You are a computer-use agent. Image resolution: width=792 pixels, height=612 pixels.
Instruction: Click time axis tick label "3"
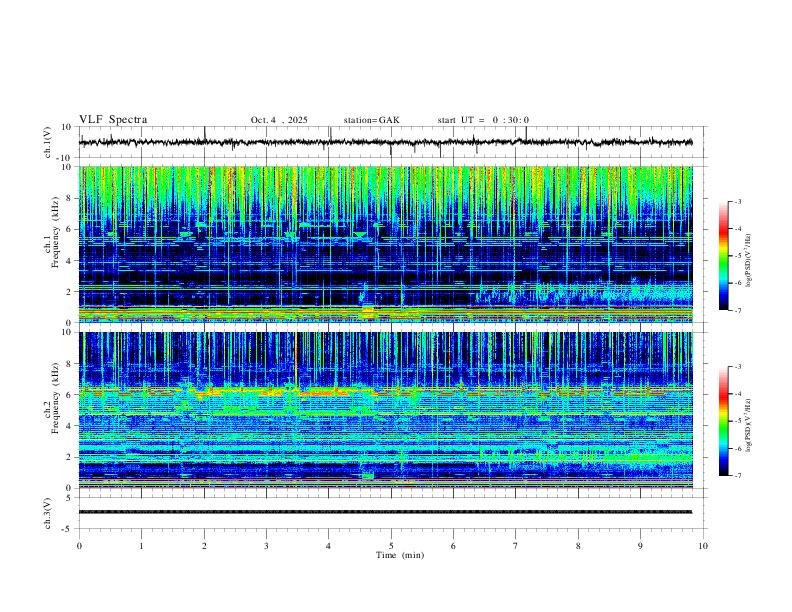coord(266,546)
